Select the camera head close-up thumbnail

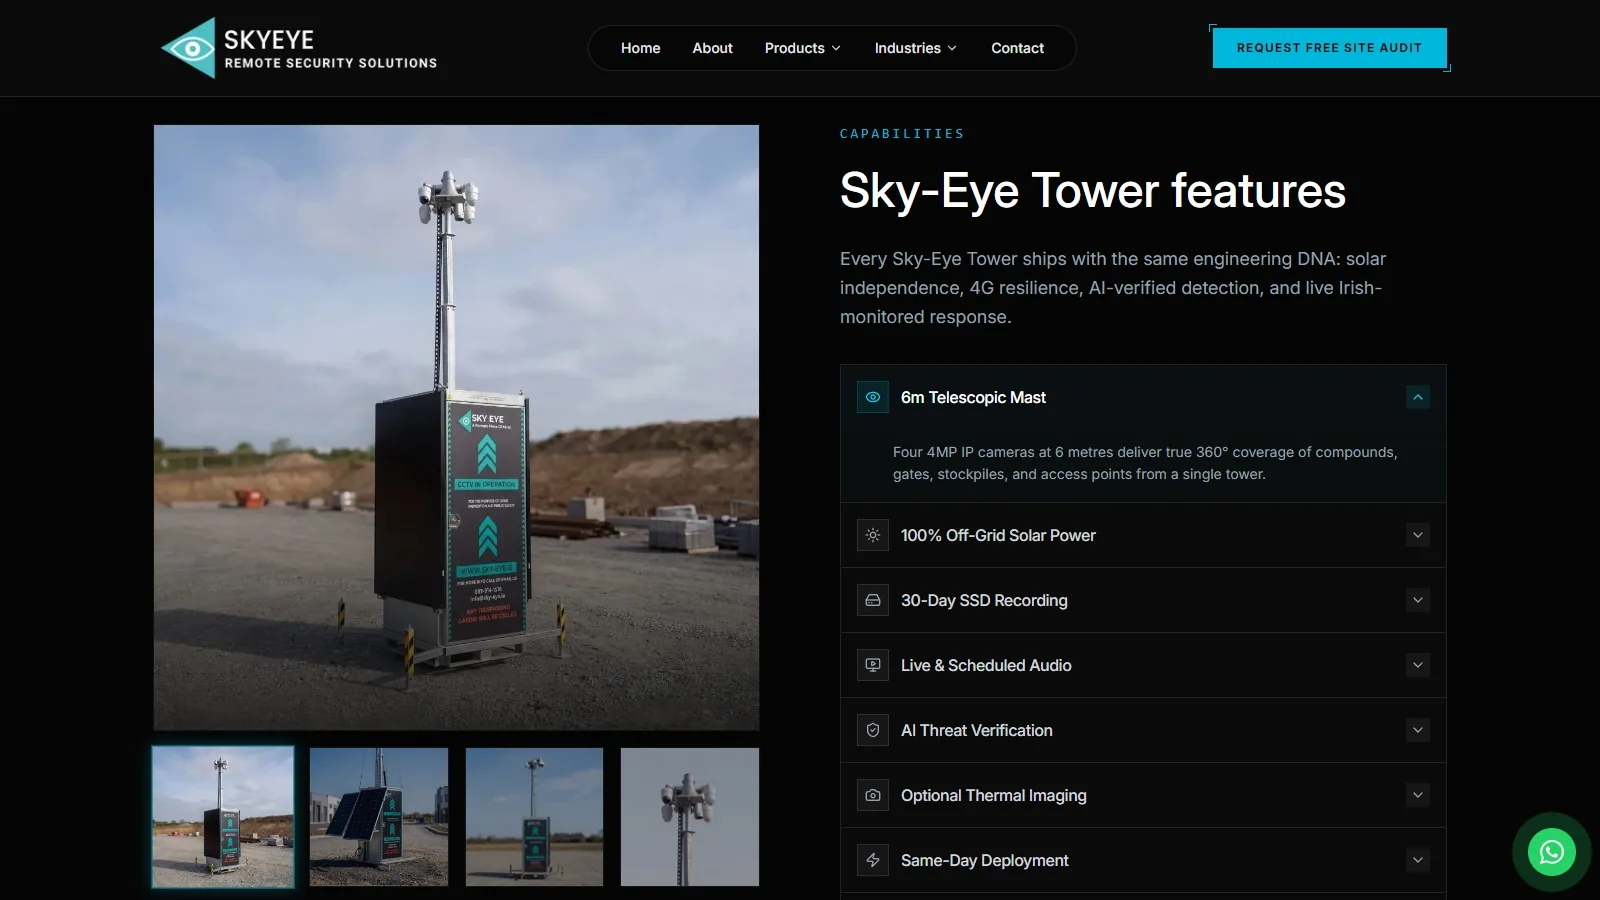pyautogui.click(x=690, y=817)
